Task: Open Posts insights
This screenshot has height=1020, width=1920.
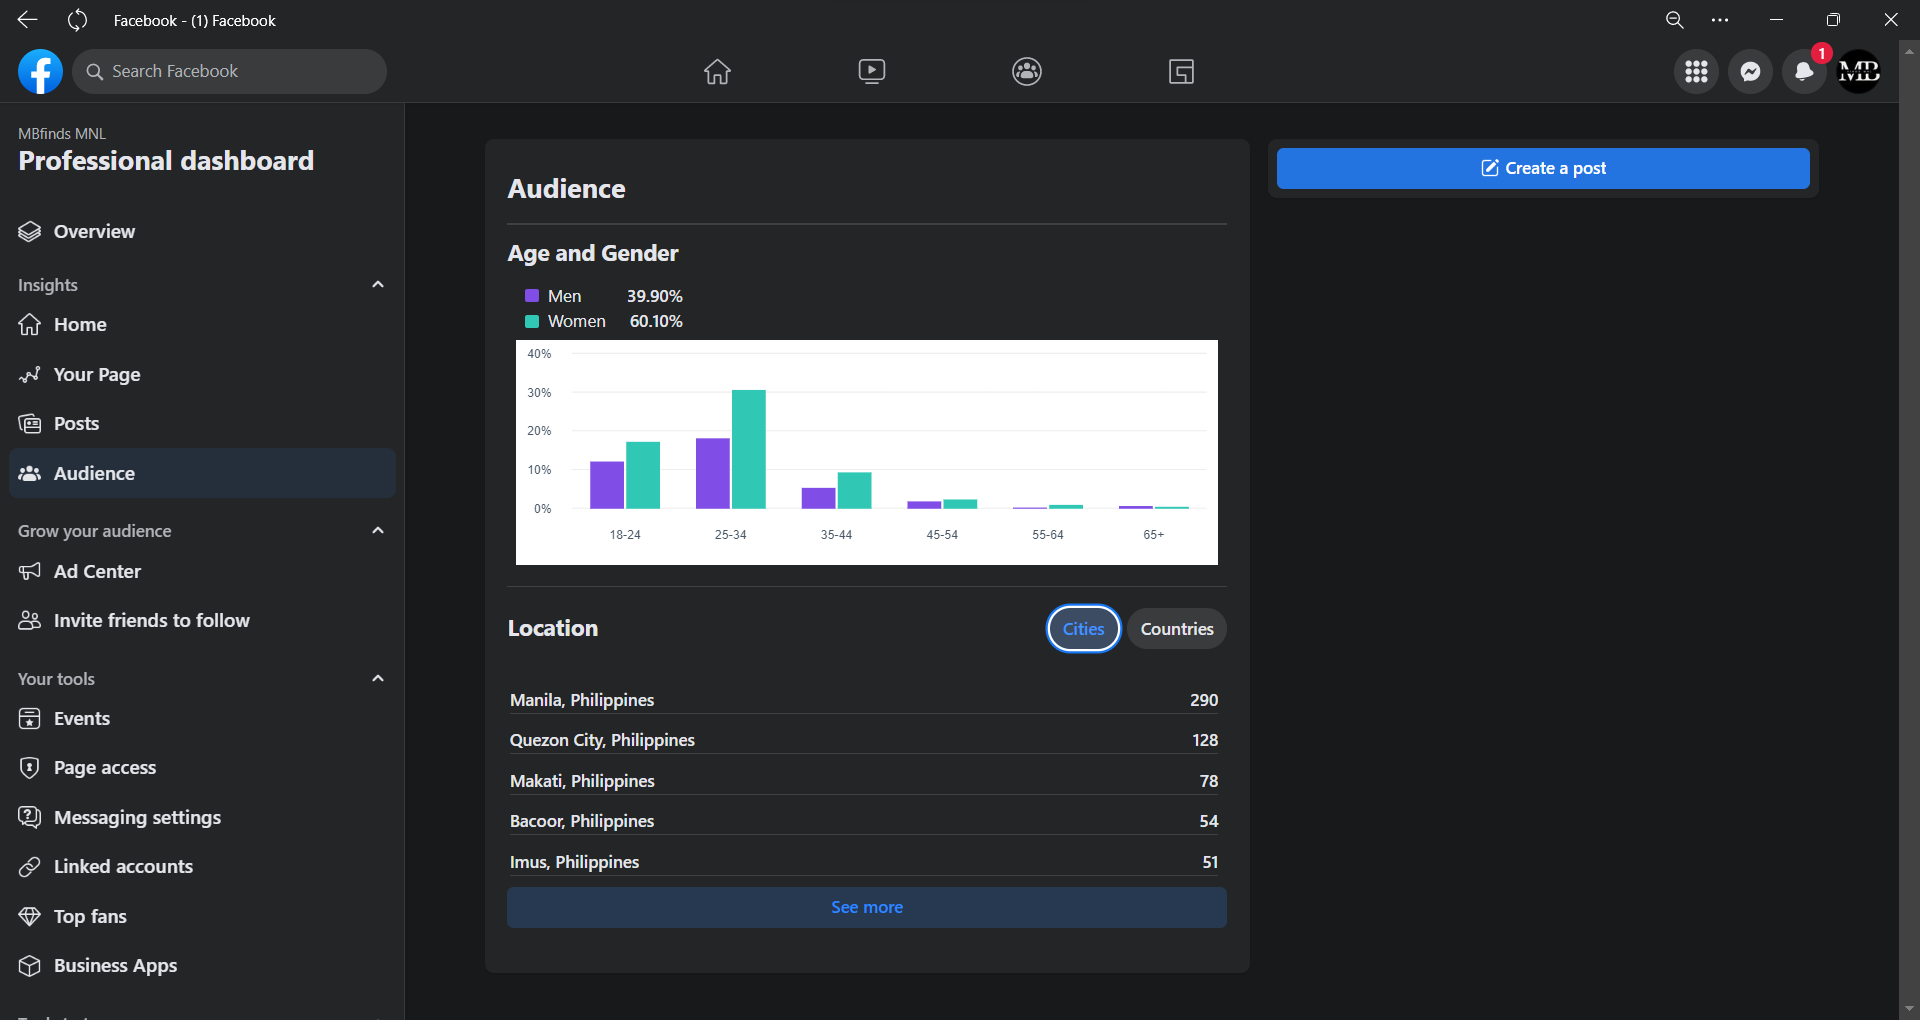Action: pos(202,423)
